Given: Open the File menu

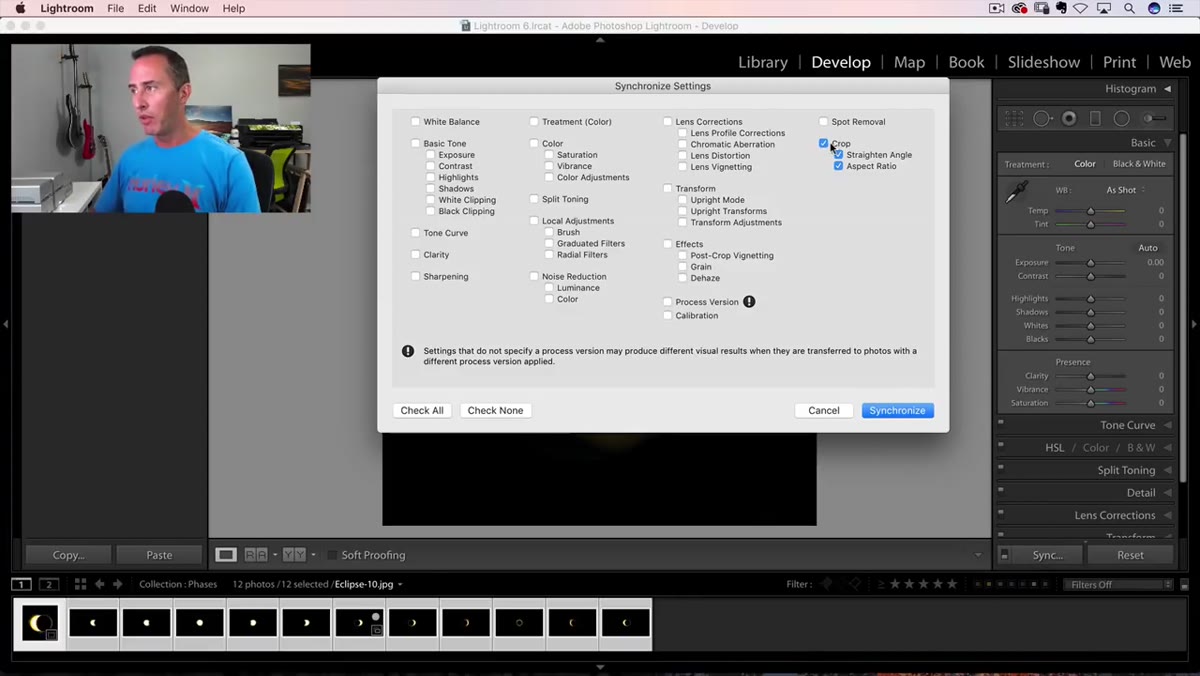Looking at the screenshot, I should [116, 8].
